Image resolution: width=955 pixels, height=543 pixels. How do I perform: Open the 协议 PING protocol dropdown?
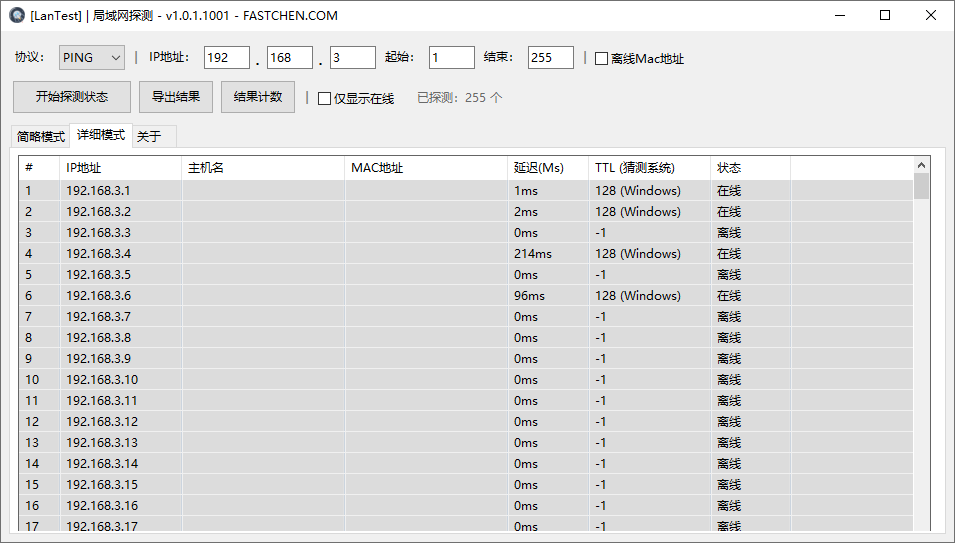92,58
